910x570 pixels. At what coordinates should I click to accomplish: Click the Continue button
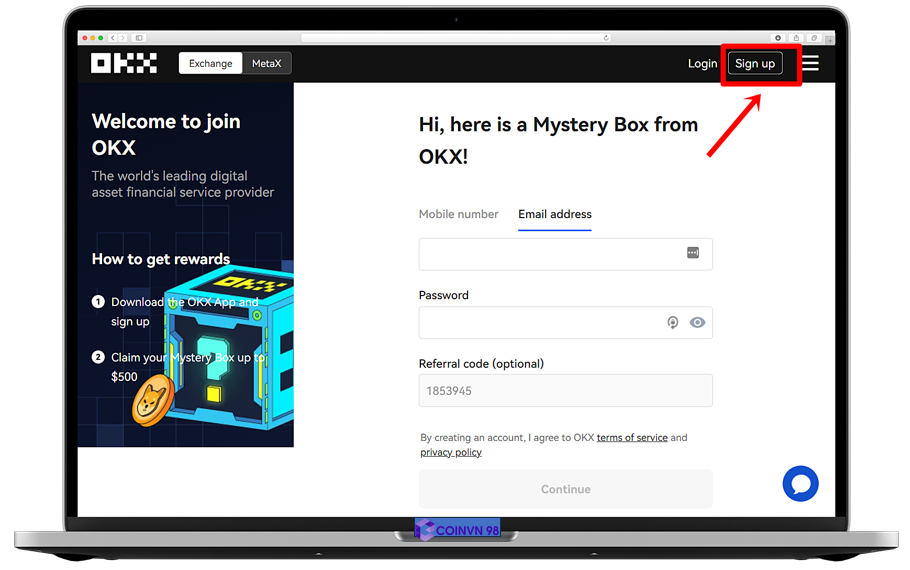tap(566, 489)
